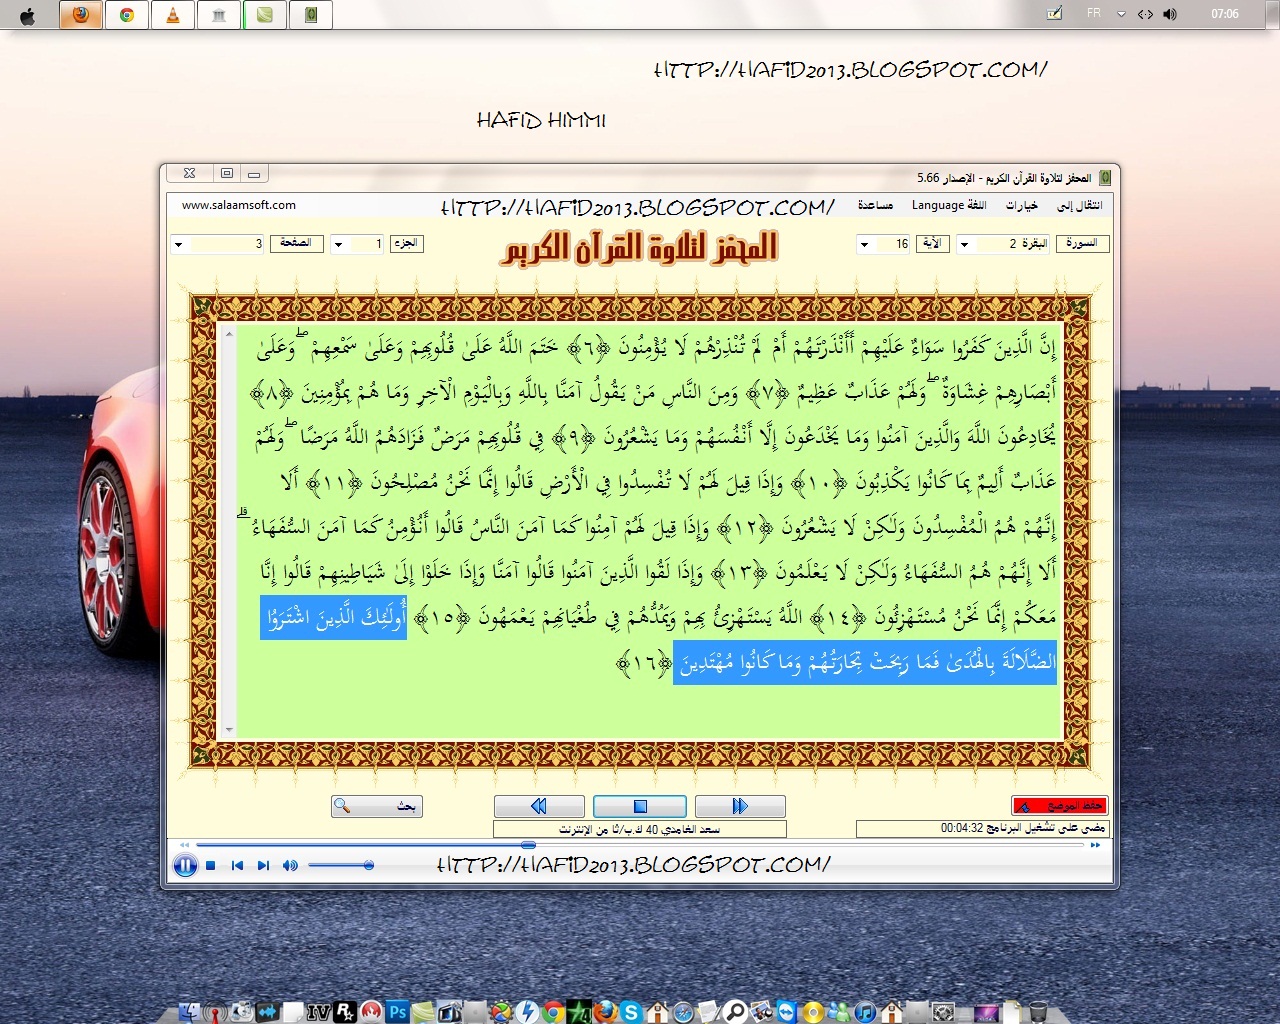
Task: Open Safari compass icon in the dock
Action: (684, 1011)
